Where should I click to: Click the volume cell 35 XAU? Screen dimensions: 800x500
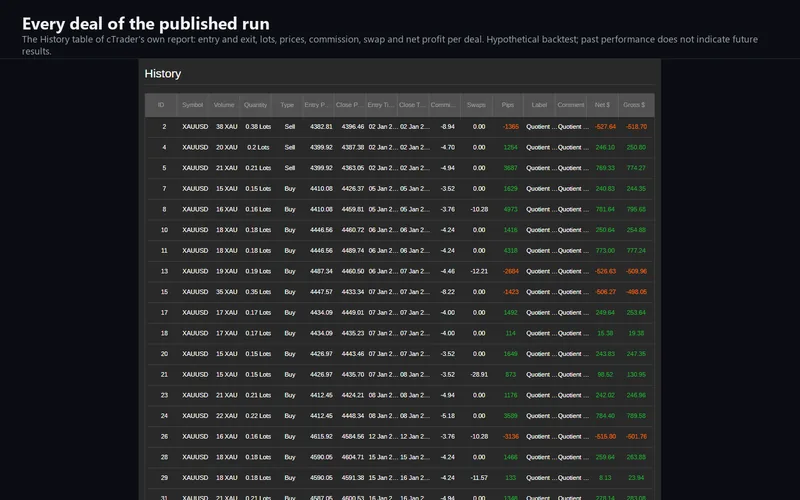point(227,292)
